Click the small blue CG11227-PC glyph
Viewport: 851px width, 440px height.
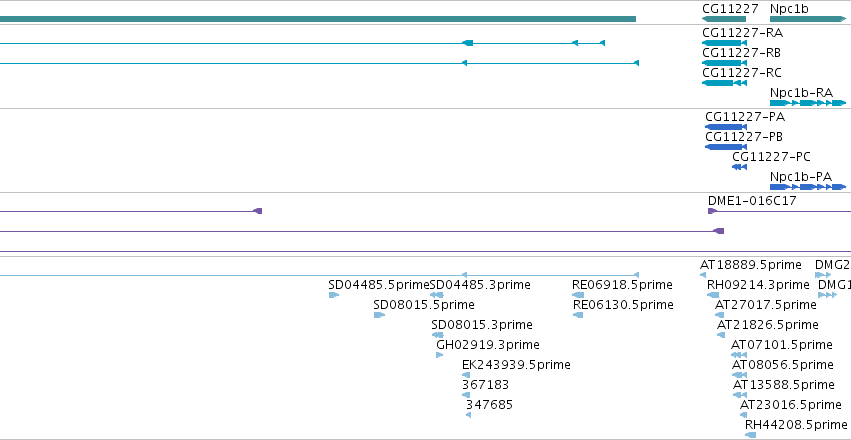(739, 167)
